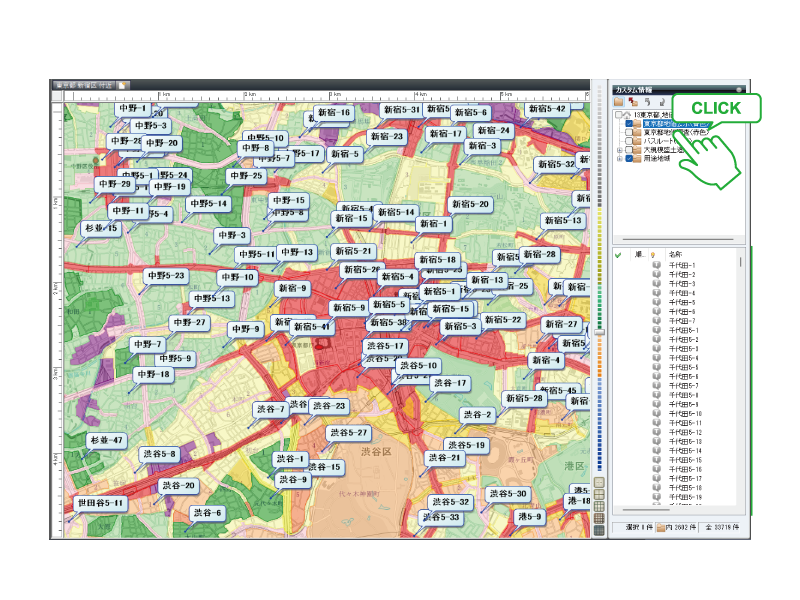Select the darkest finest grid button below zoom slider
Viewport: 800px width, 600px height.
tap(599, 531)
